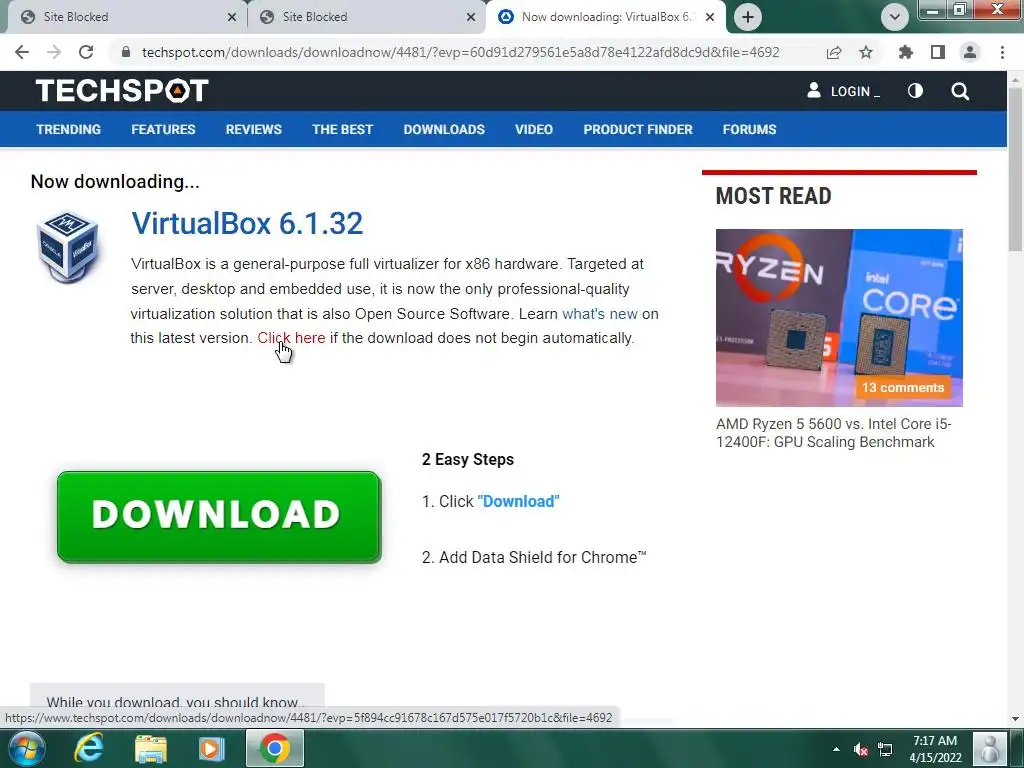1024x768 pixels.
Task: Open the PRODUCT FINDER nav item
Action: 638,129
